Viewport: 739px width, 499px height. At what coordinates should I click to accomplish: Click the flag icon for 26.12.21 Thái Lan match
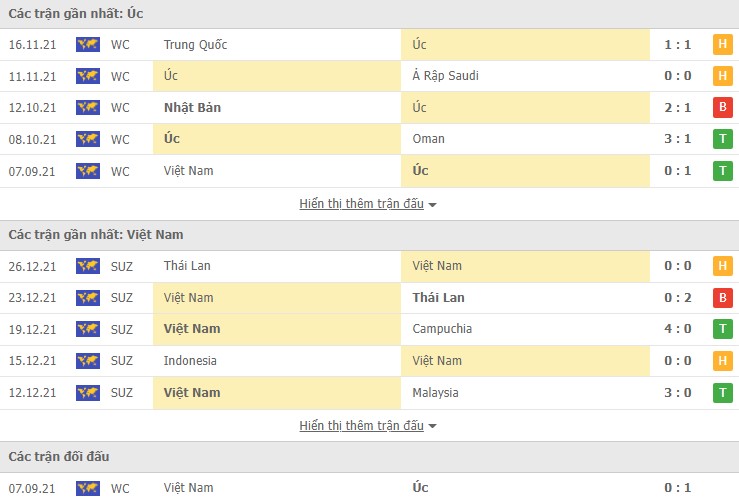point(87,266)
